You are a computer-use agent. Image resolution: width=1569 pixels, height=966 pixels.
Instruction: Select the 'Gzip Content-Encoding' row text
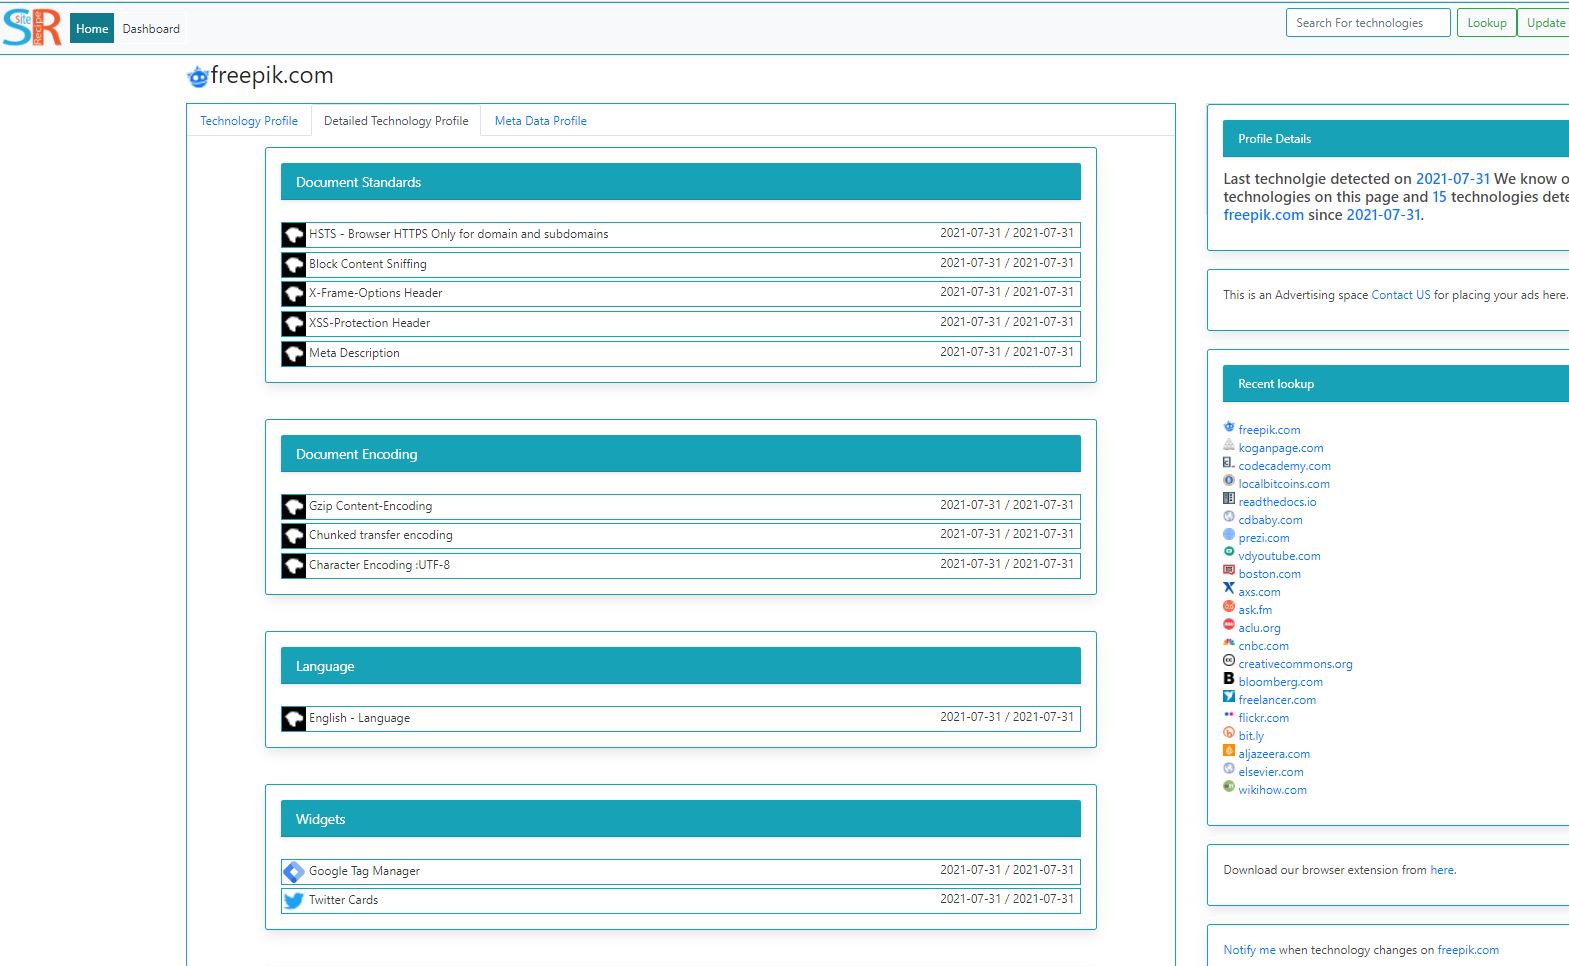point(370,507)
